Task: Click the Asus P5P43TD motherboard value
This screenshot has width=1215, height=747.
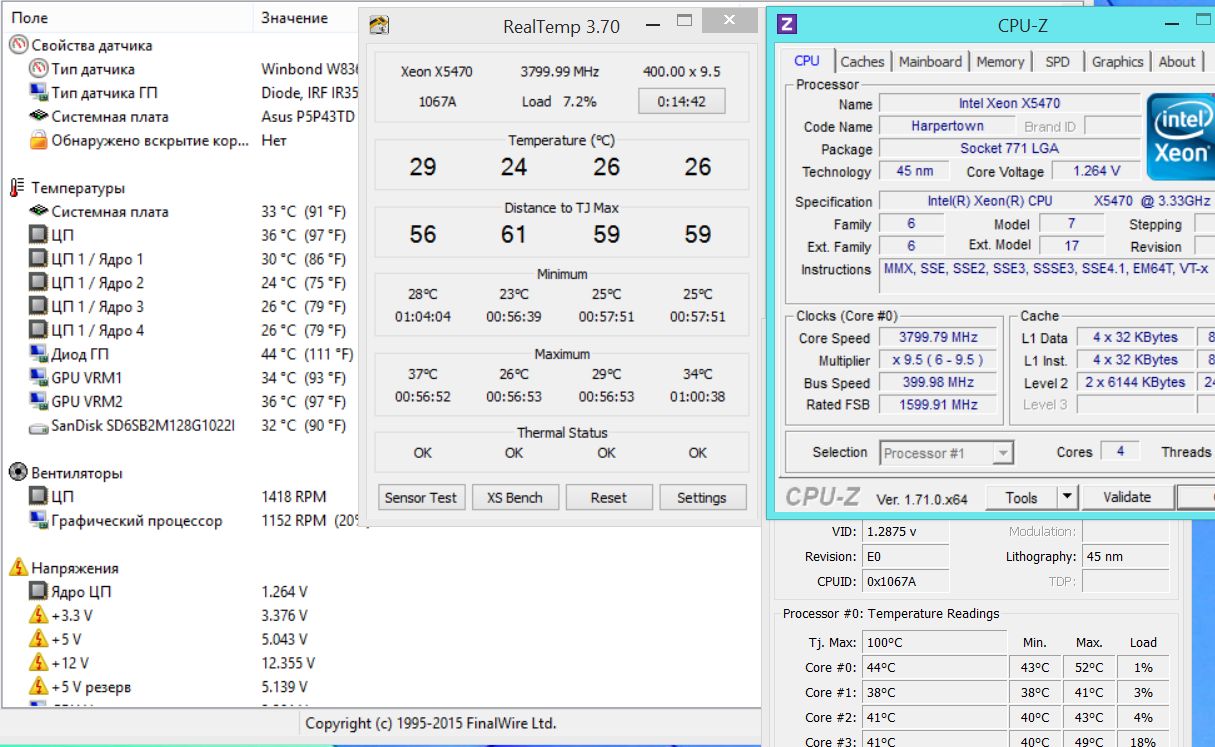Action: coord(308,117)
